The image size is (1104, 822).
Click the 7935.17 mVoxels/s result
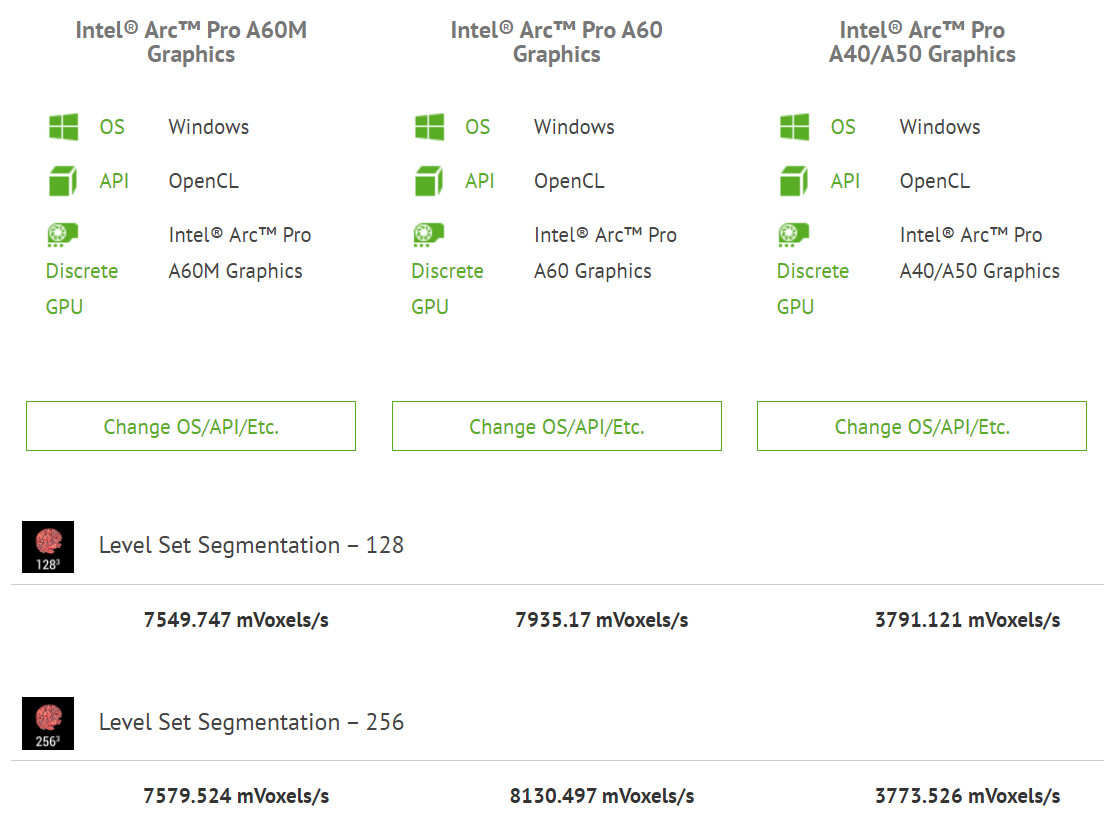point(601,620)
